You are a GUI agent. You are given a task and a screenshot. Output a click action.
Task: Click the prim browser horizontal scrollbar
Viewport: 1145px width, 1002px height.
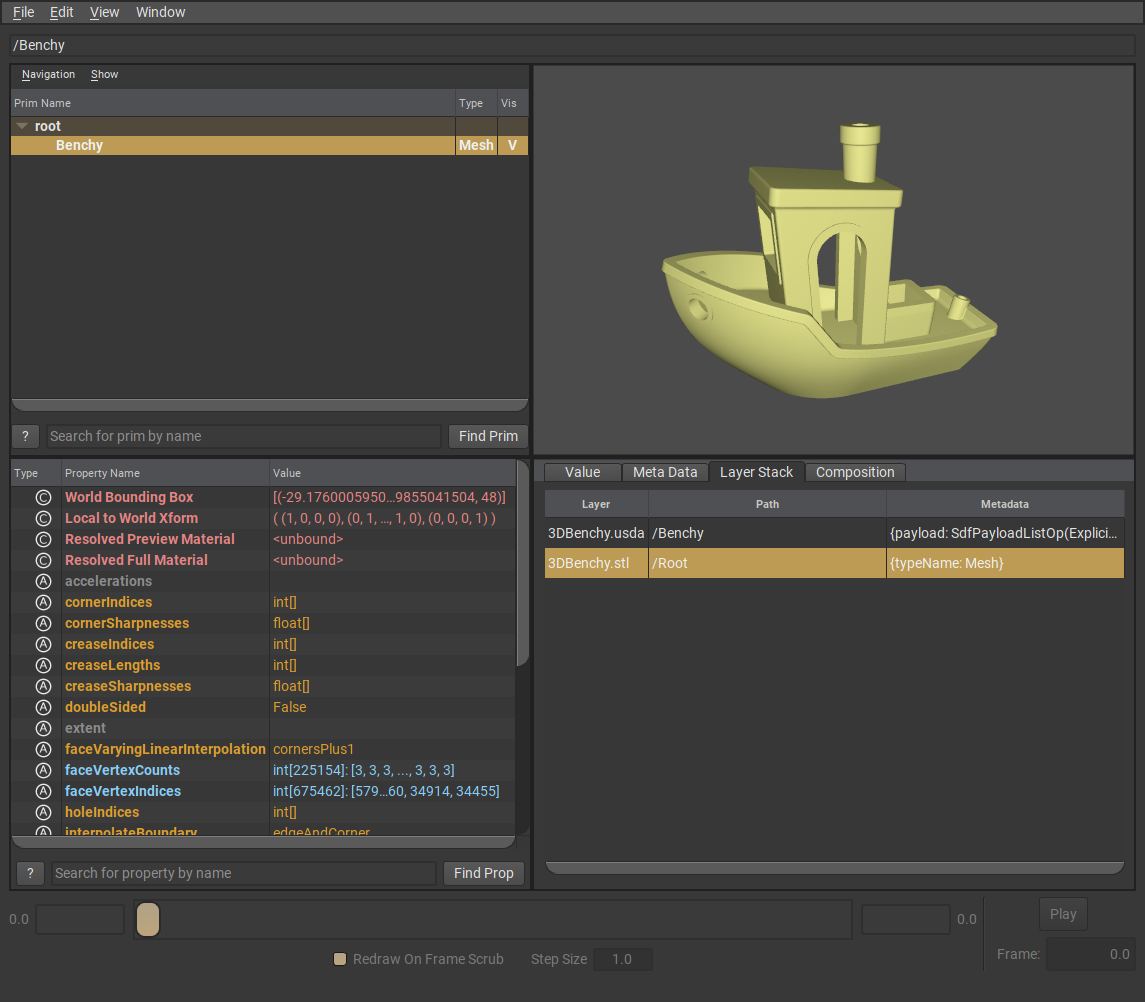pos(269,405)
